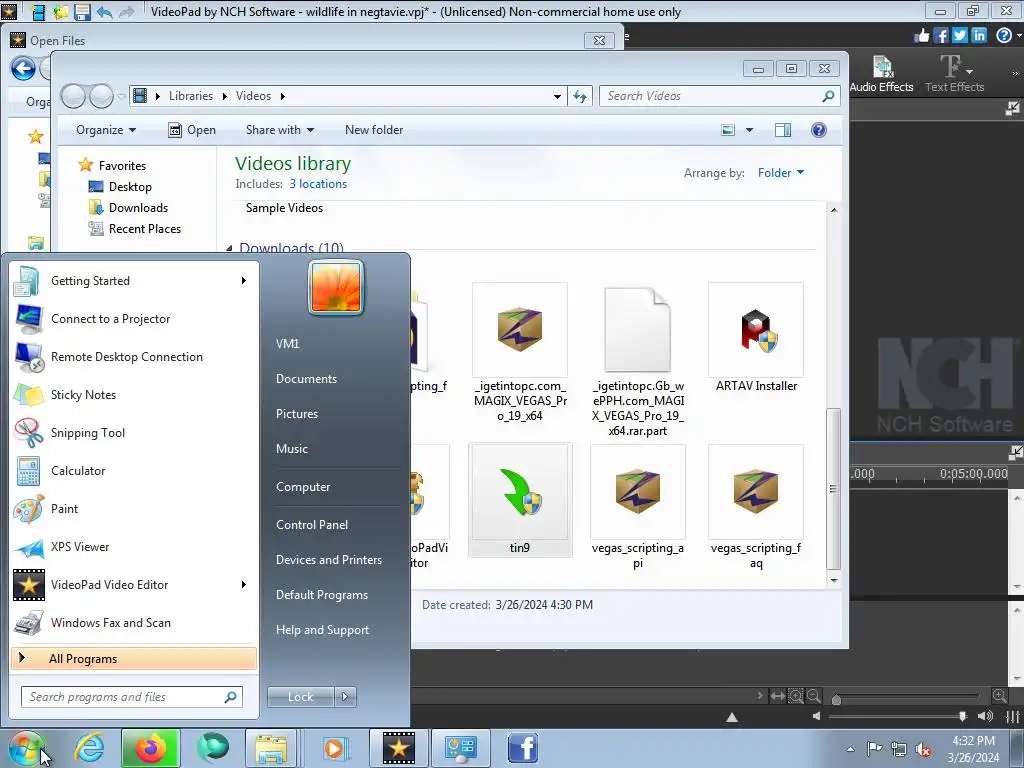
Task: Open Text Effects in VideoPad toolbar
Action: click(954, 74)
